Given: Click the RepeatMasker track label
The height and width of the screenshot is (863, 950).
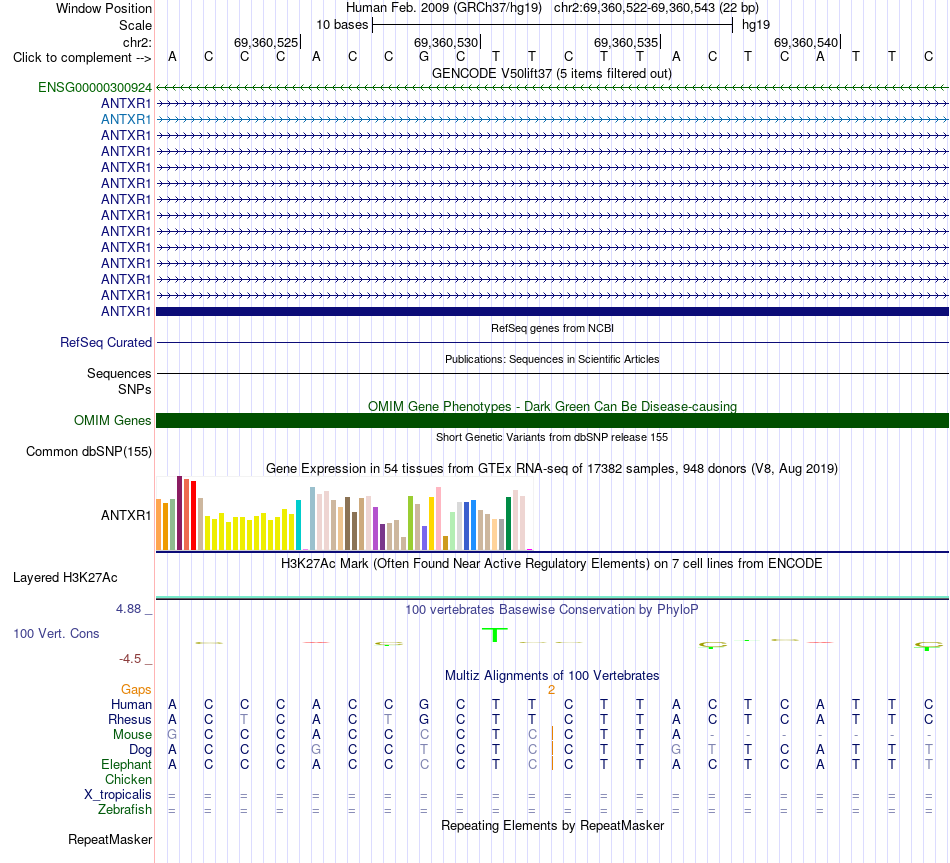Looking at the screenshot, I should pos(110,839).
